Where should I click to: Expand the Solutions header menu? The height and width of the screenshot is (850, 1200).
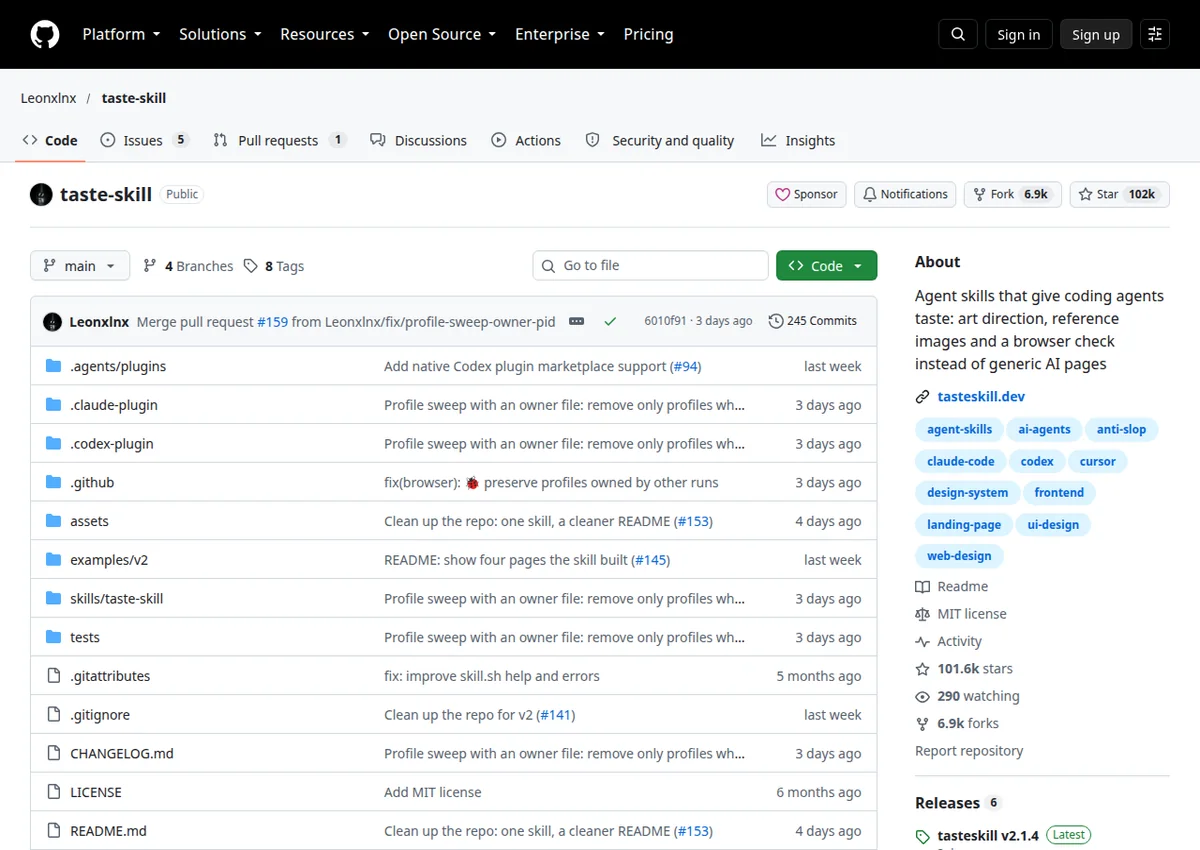(x=220, y=34)
